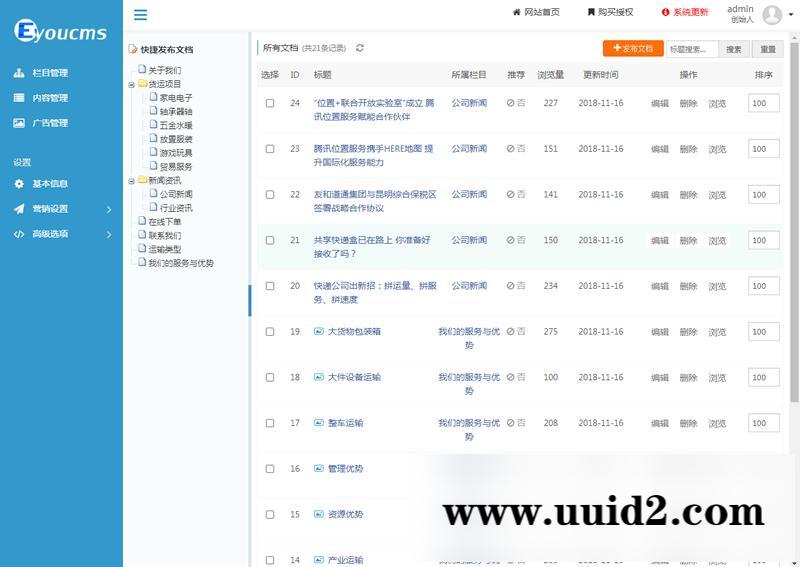Select 贸易服务 in the category tree

tap(176, 166)
